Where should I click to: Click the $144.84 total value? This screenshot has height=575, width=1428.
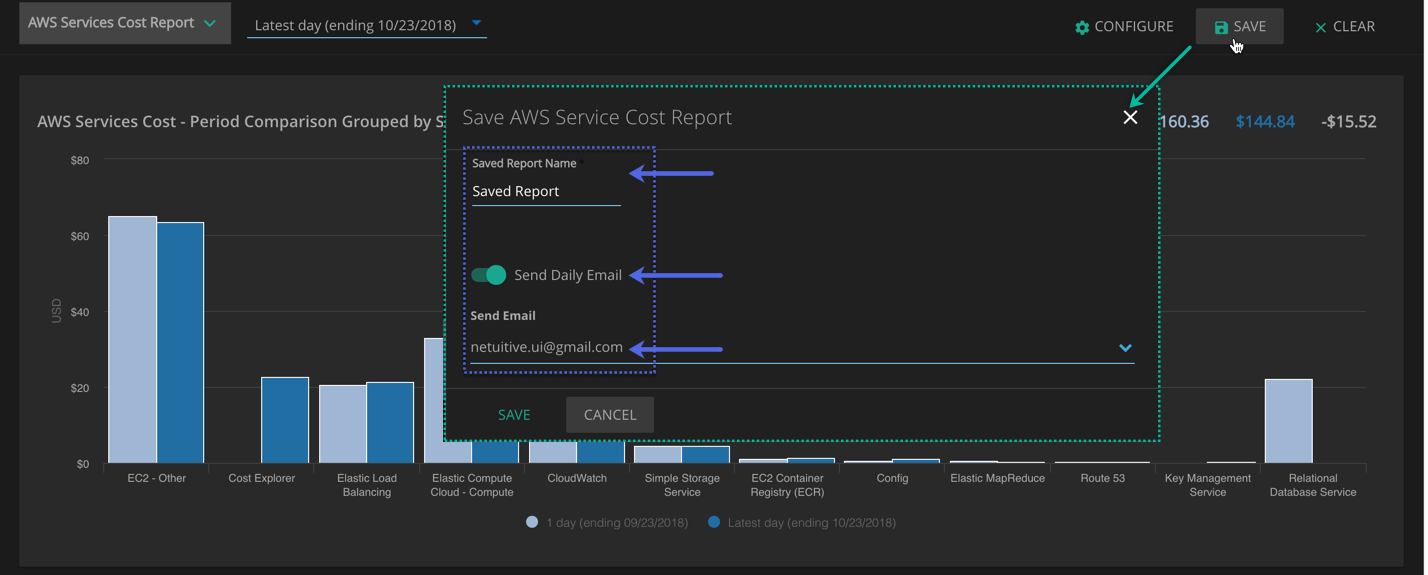click(x=1265, y=122)
